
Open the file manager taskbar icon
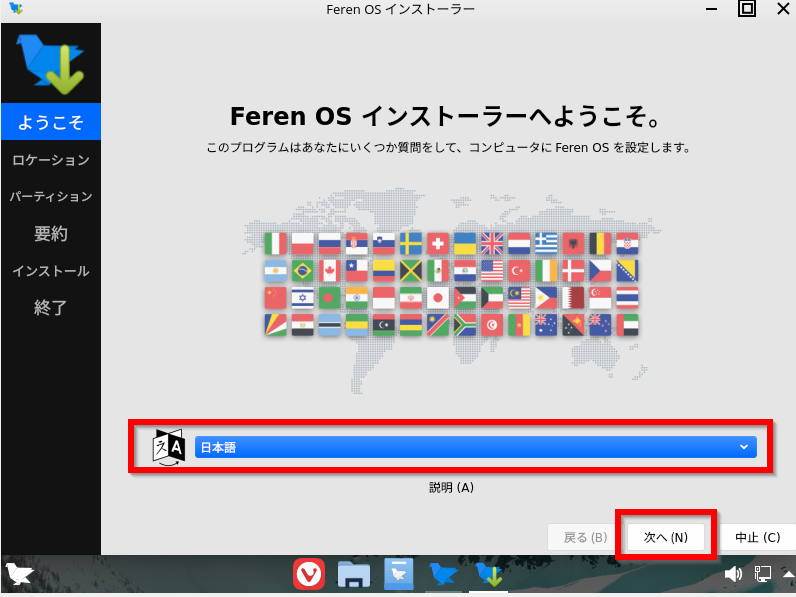(354, 574)
